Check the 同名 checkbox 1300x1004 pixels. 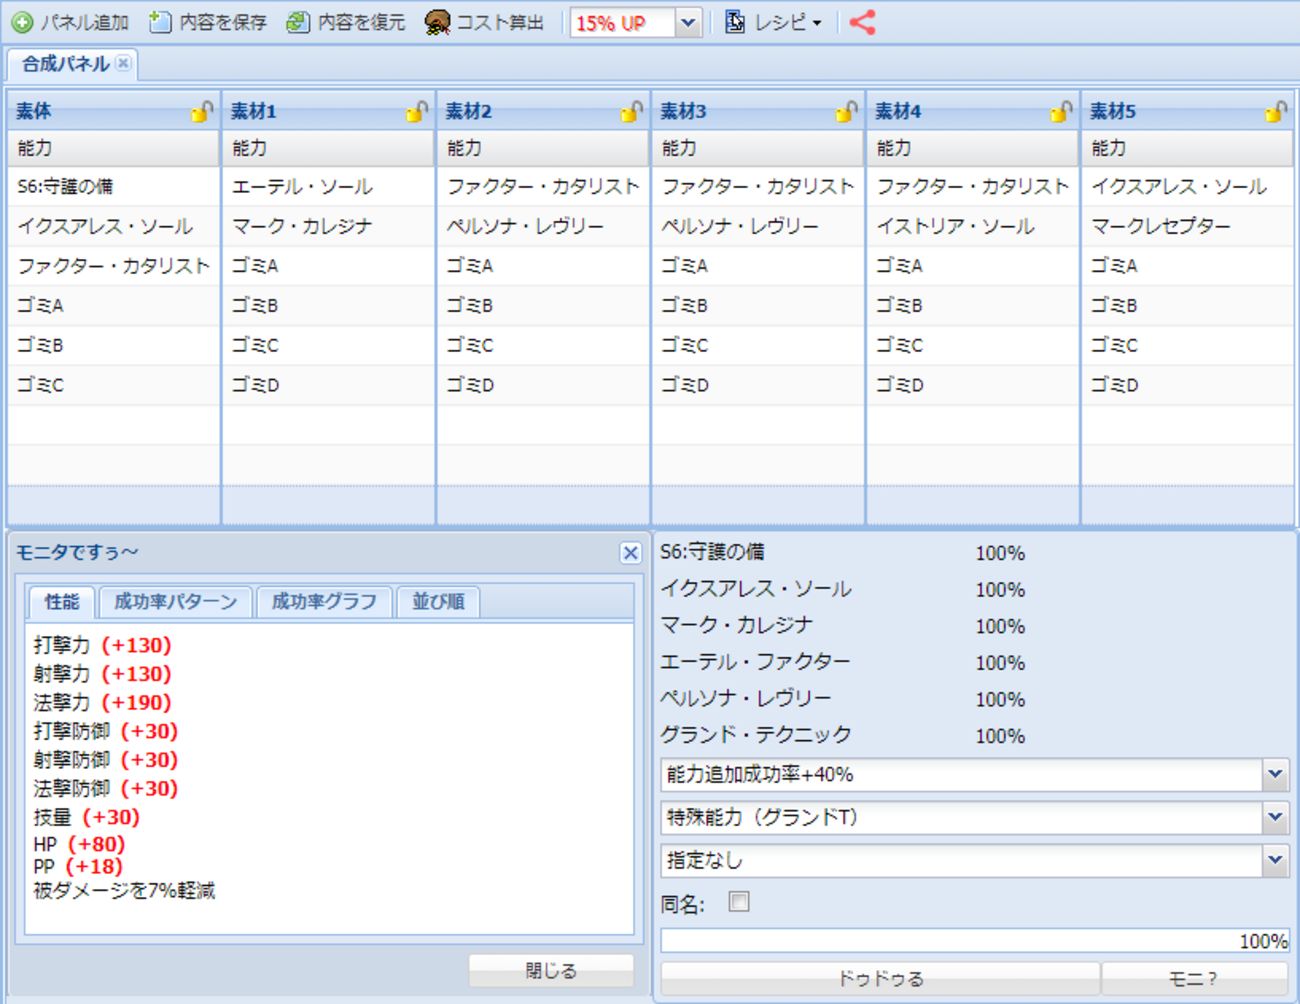[739, 902]
